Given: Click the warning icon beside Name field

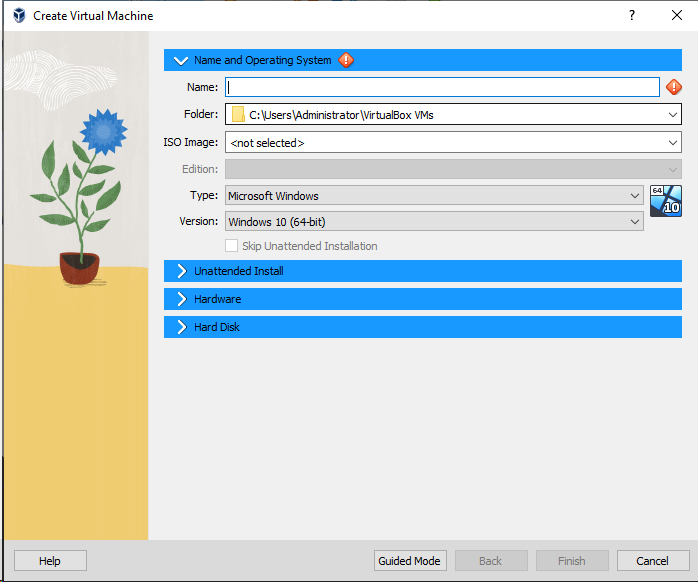Looking at the screenshot, I should (x=674, y=87).
